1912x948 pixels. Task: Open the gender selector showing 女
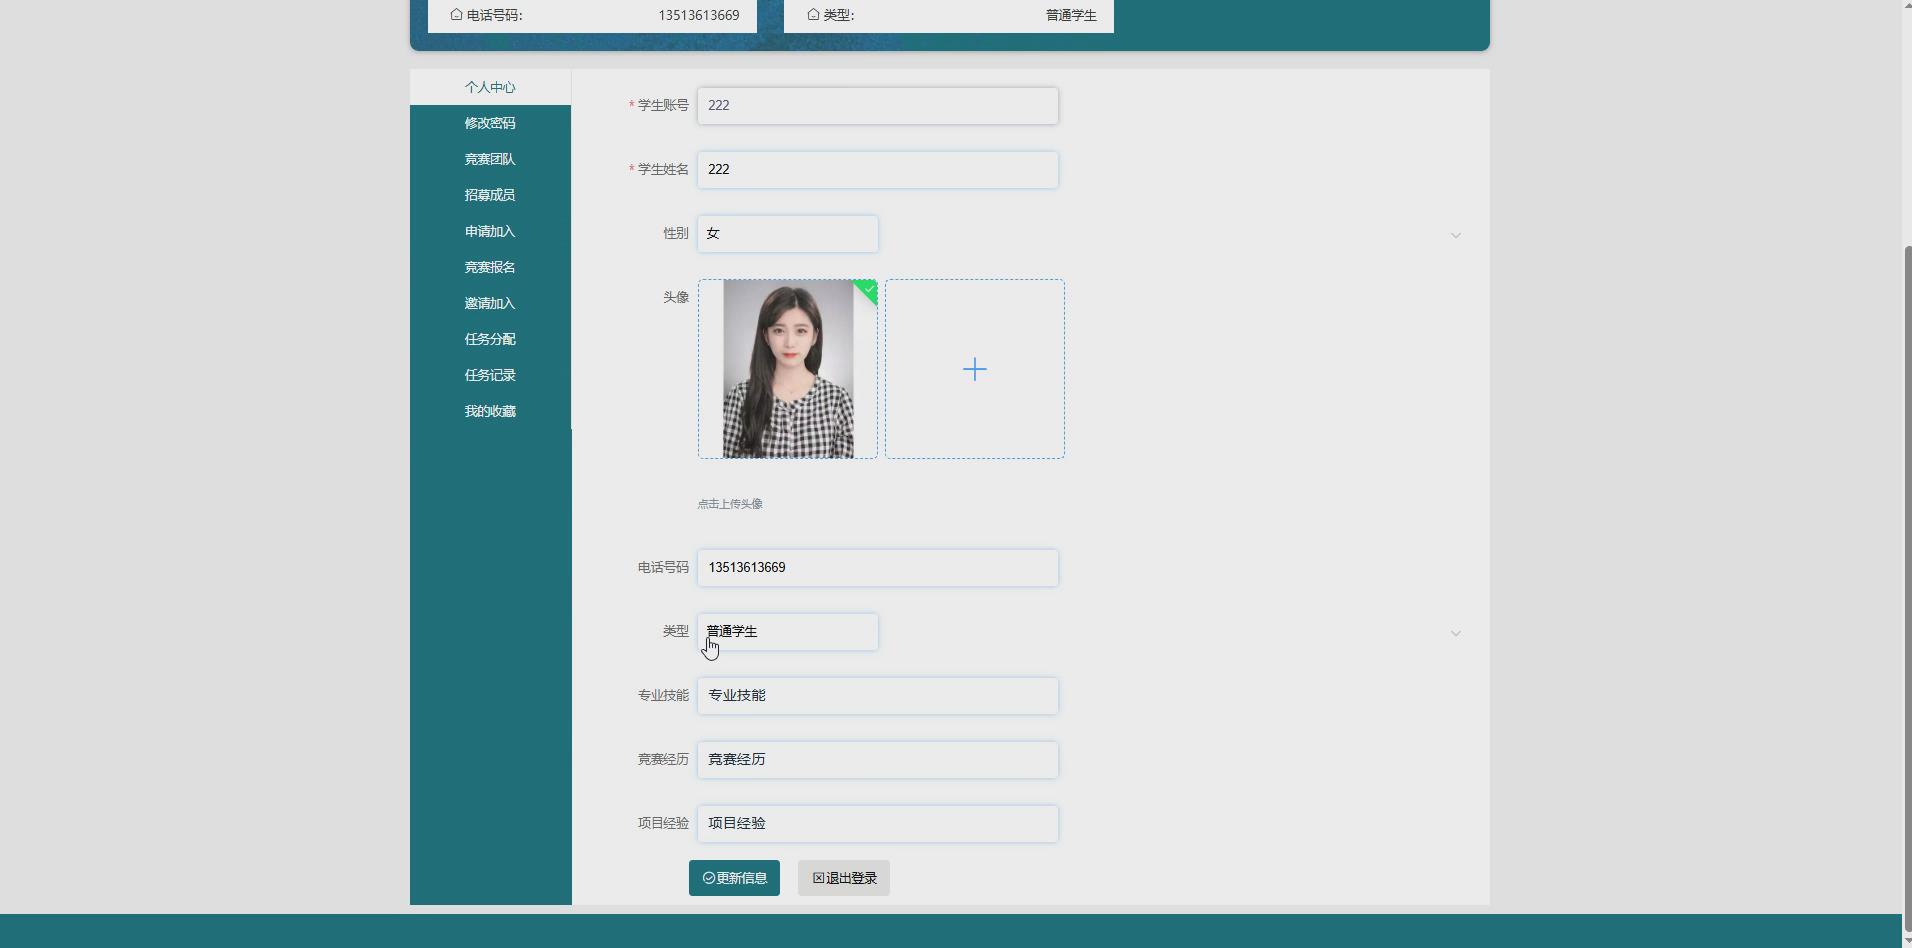click(788, 234)
